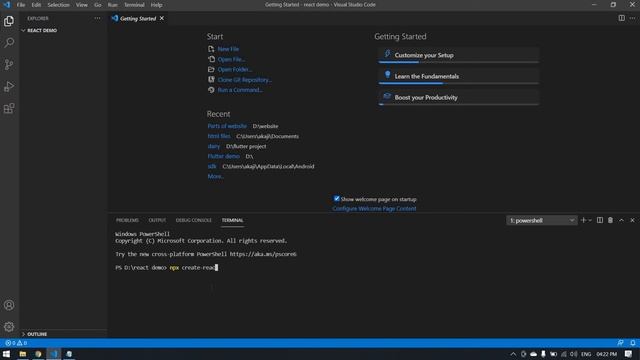Image resolution: width=640 pixels, height=360 pixels.
Task: Open recent html files folder
Action: point(219,136)
